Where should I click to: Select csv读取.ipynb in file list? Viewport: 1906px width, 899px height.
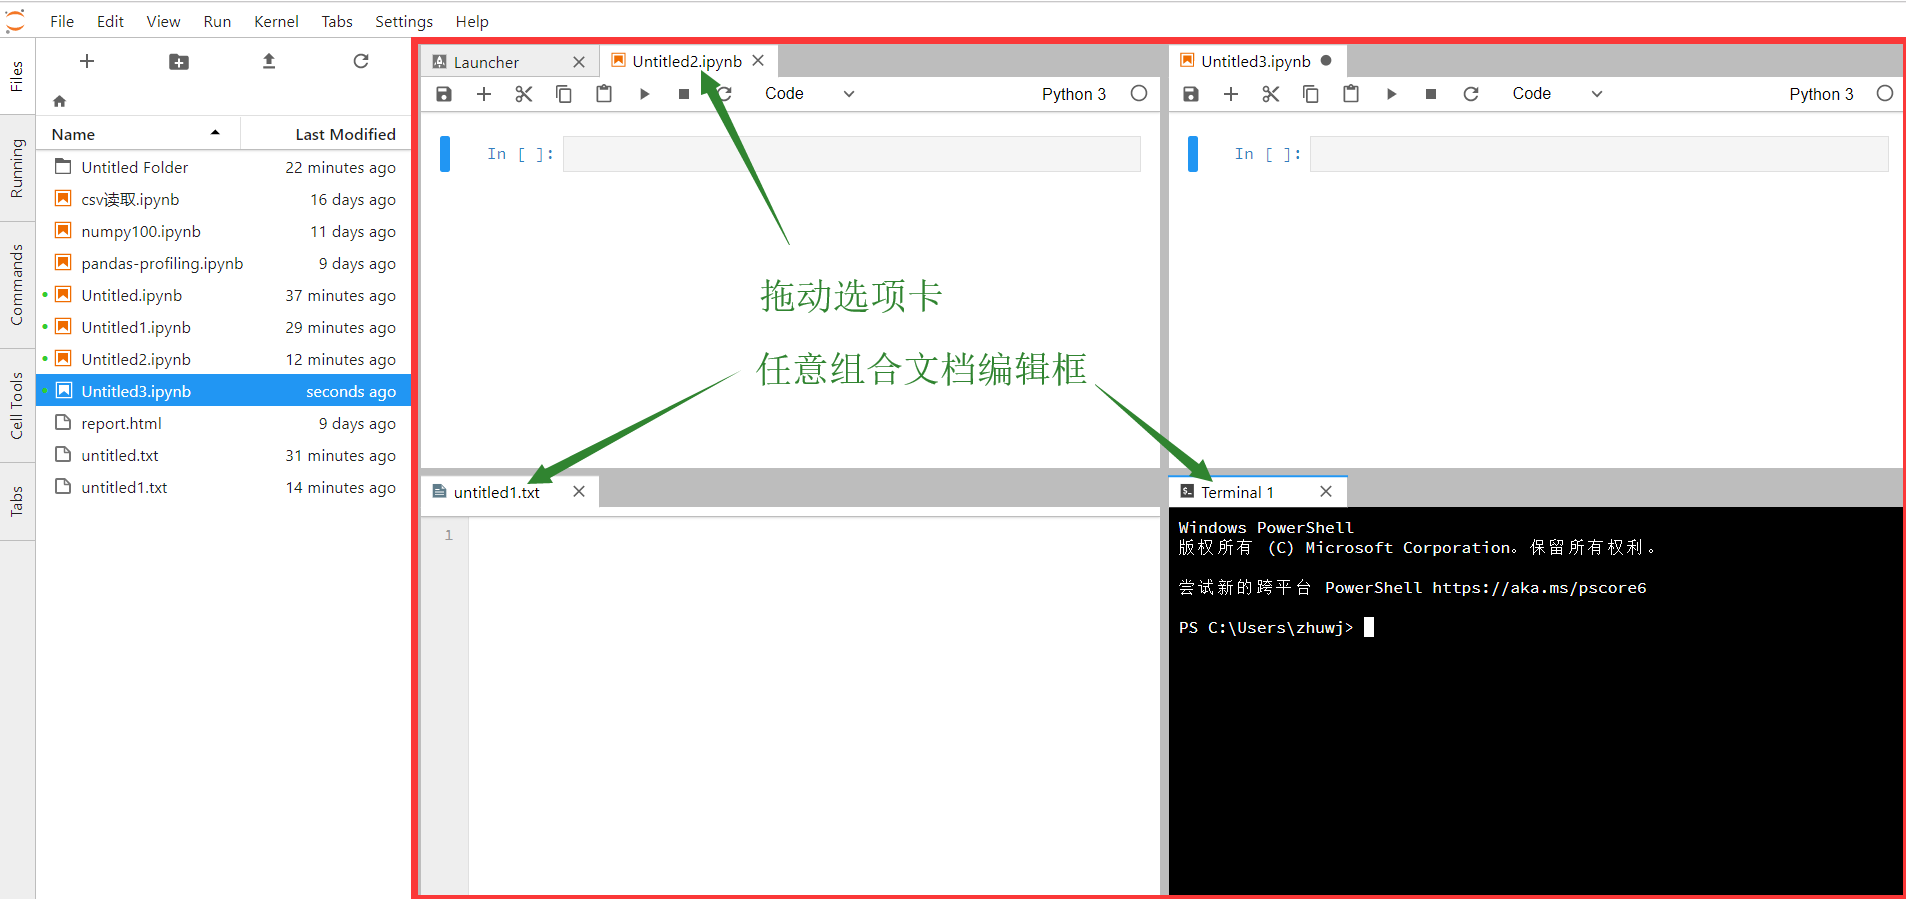pyautogui.click(x=224, y=199)
